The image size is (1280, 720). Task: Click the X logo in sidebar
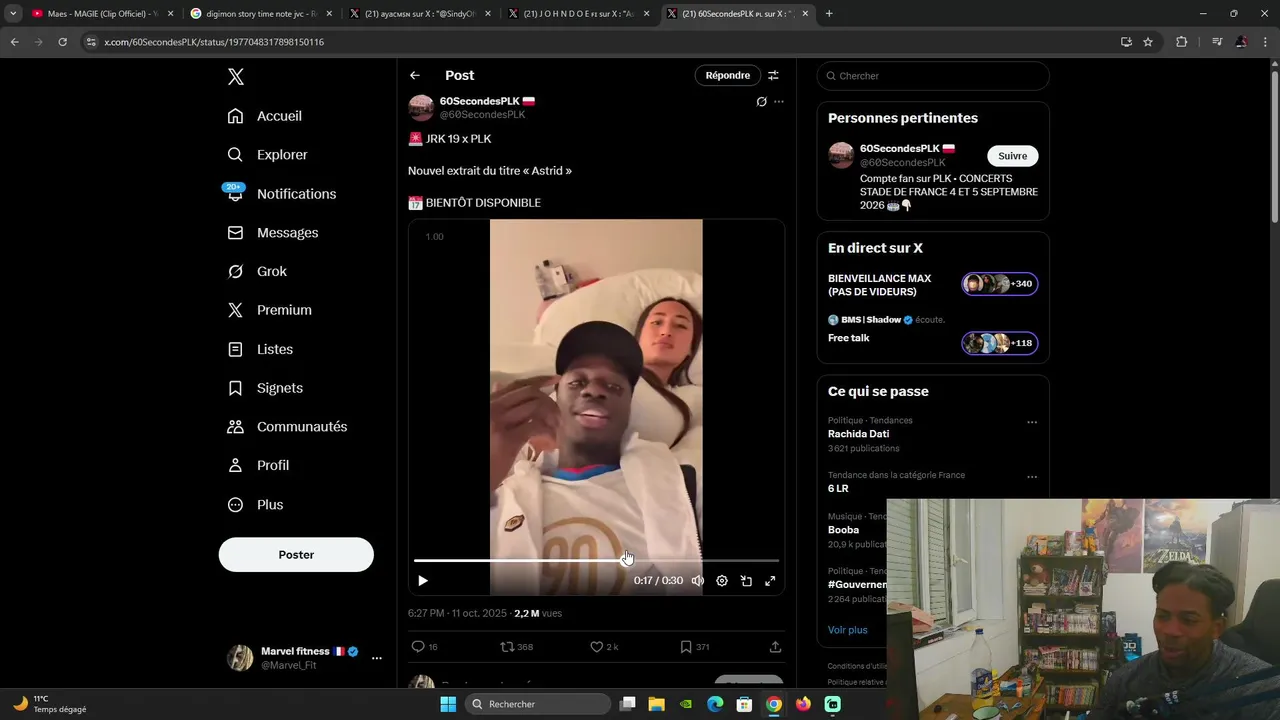(235, 77)
